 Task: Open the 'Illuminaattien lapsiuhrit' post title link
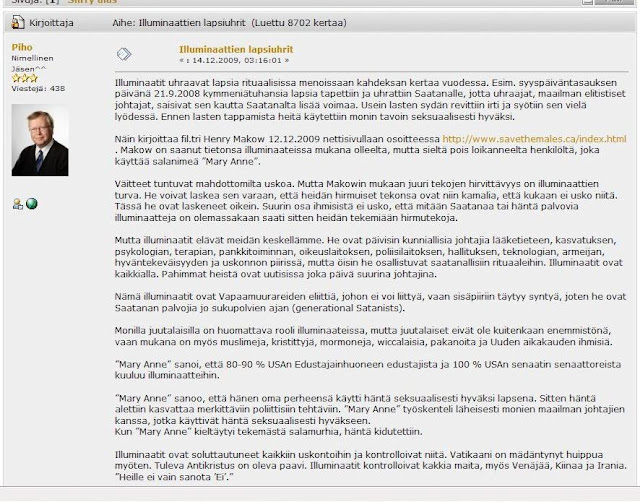(x=236, y=49)
